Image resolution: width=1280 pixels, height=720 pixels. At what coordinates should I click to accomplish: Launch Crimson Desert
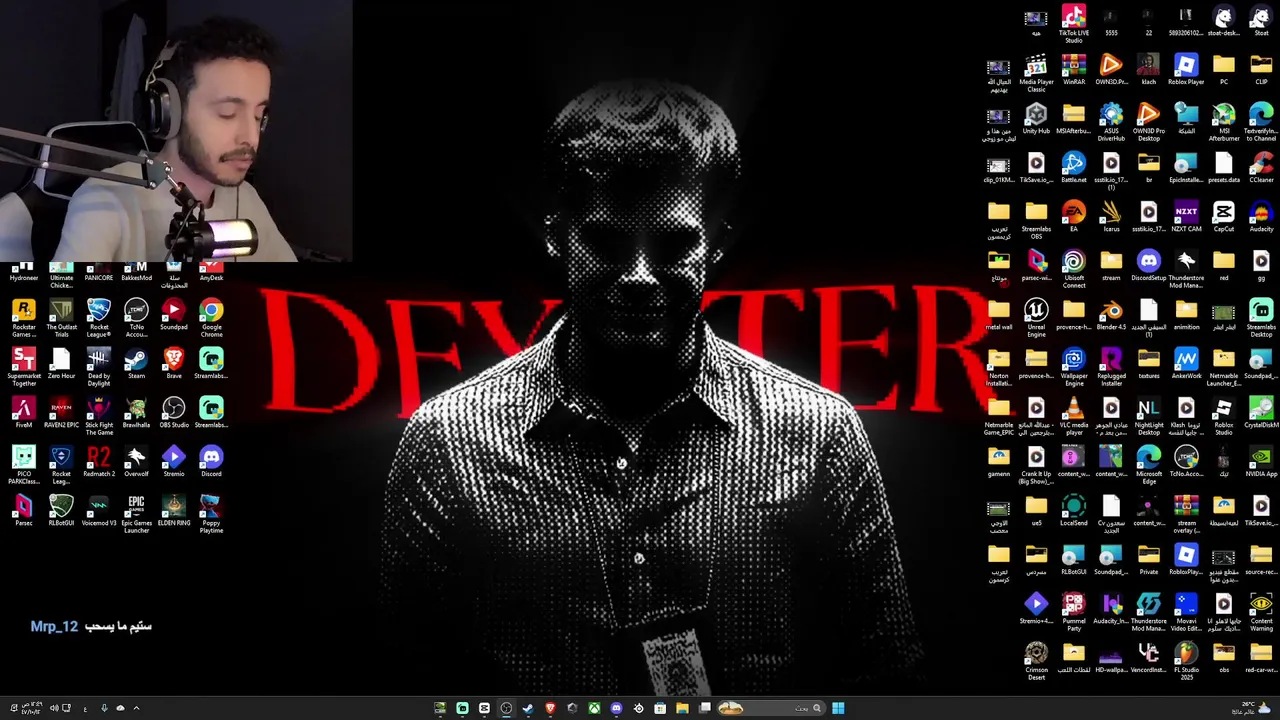pyautogui.click(x=1036, y=661)
